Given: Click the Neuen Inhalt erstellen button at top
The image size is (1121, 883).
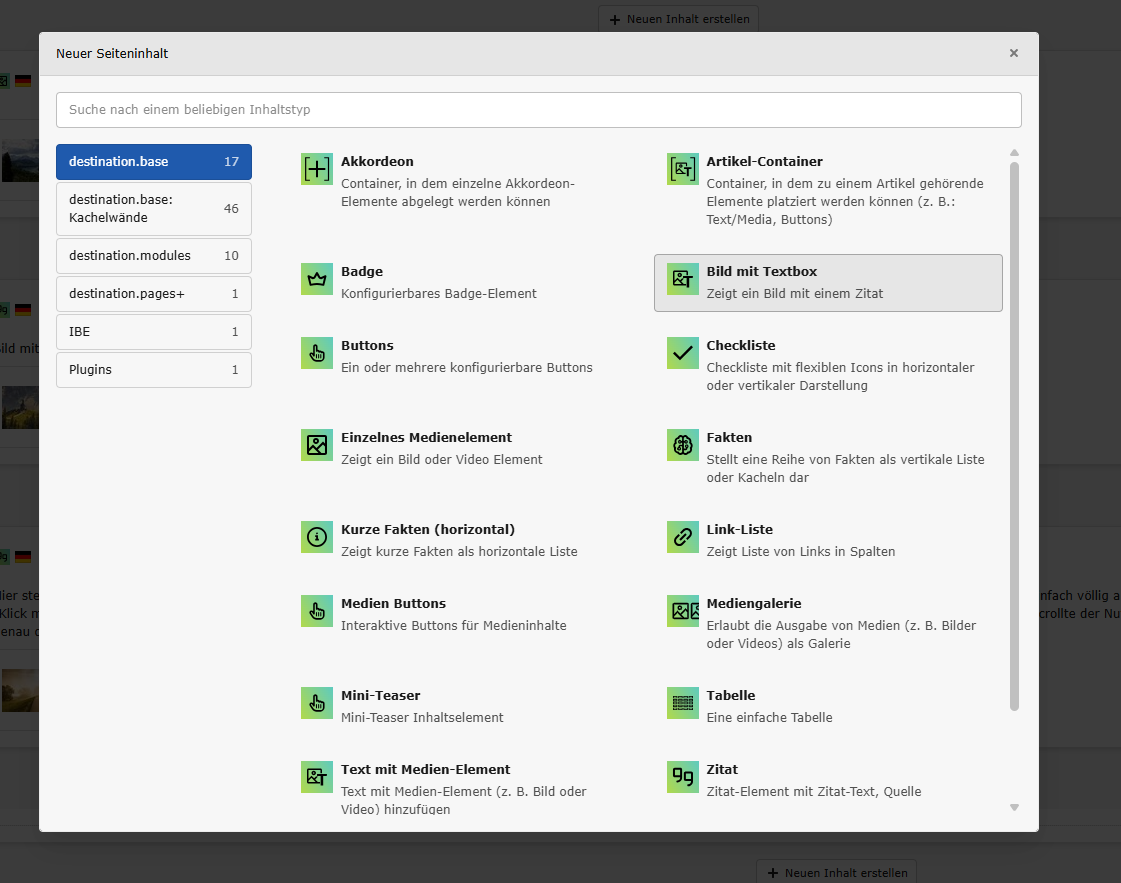Looking at the screenshot, I should pos(679,19).
